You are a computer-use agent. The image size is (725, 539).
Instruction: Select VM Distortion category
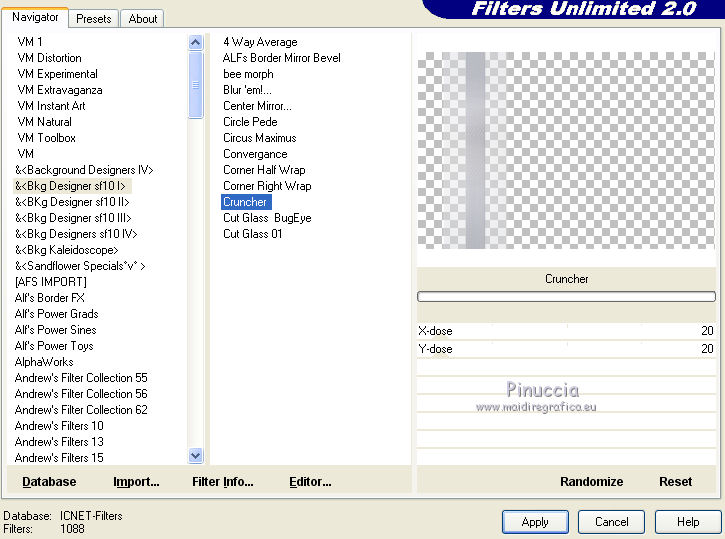(x=49, y=58)
